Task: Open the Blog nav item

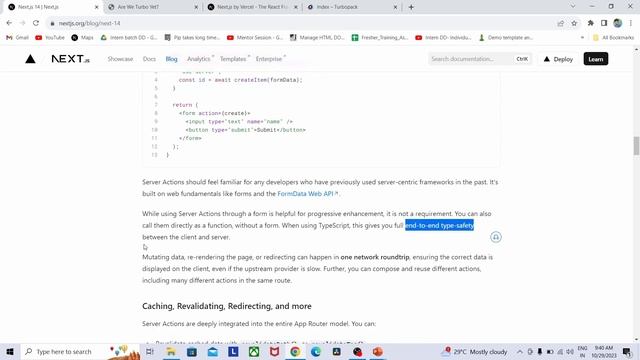Action: click(x=171, y=59)
